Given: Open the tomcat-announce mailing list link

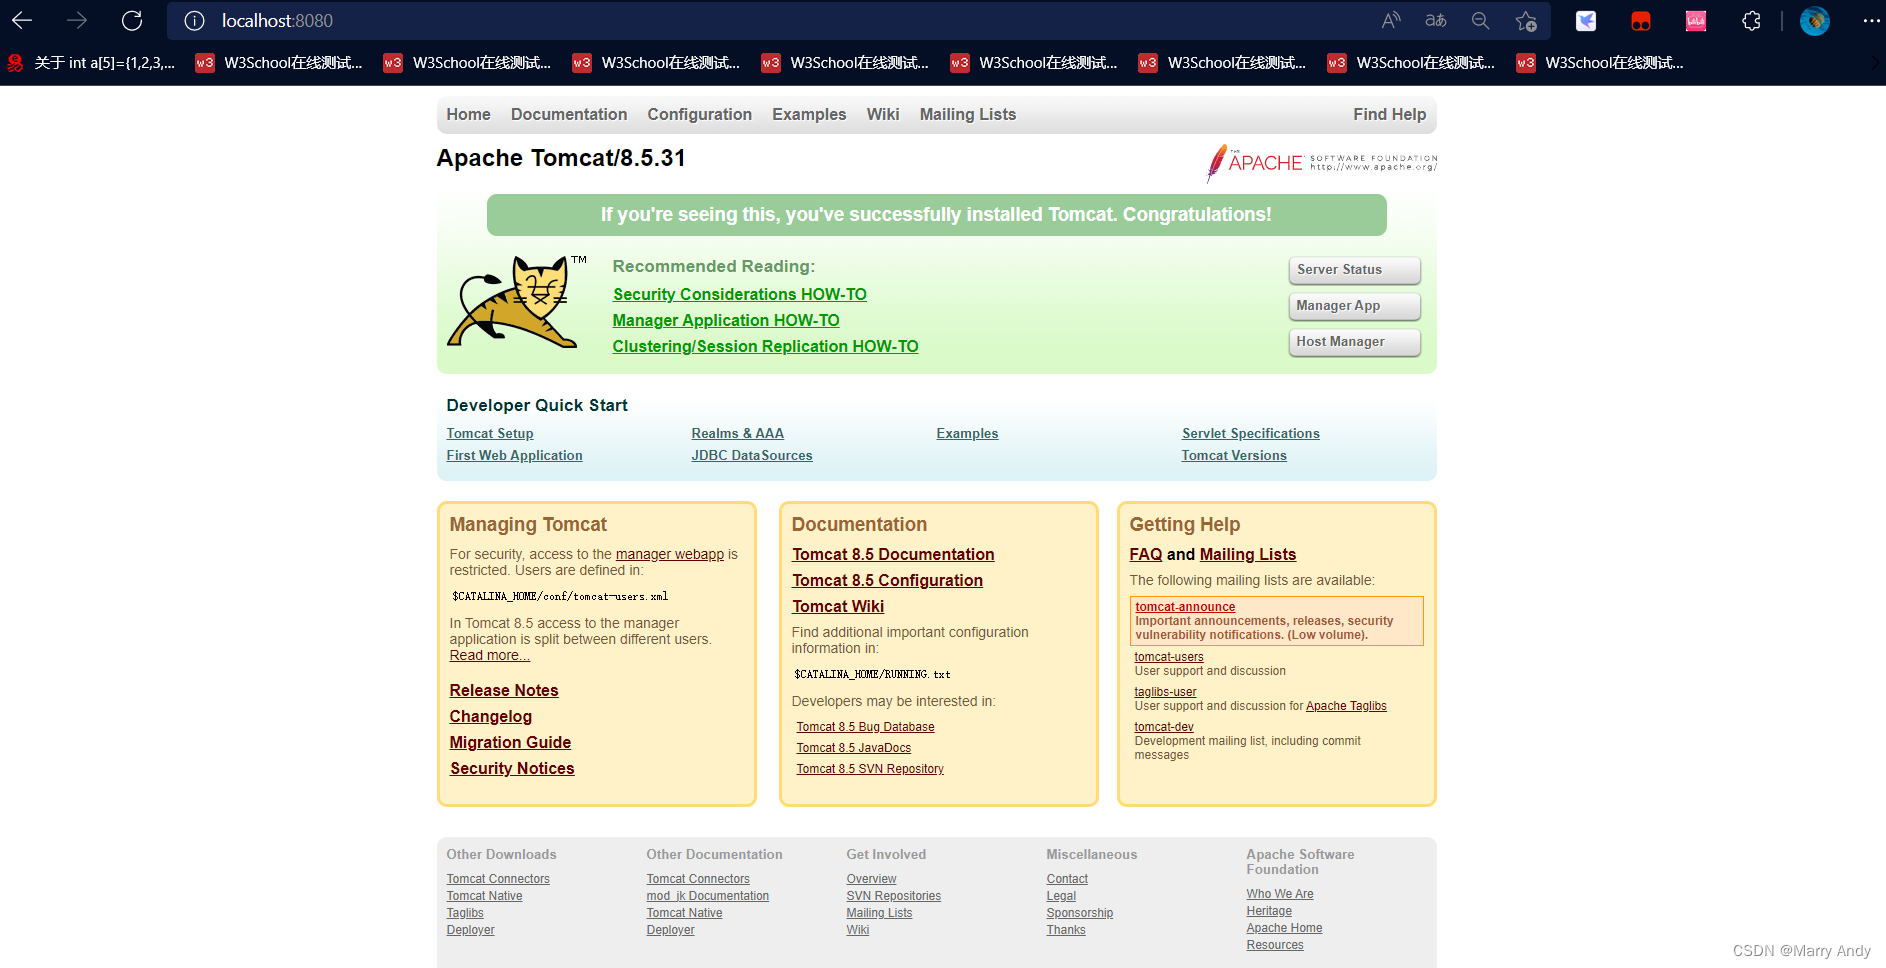Looking at the screenshot, I should coord(1185,607).
